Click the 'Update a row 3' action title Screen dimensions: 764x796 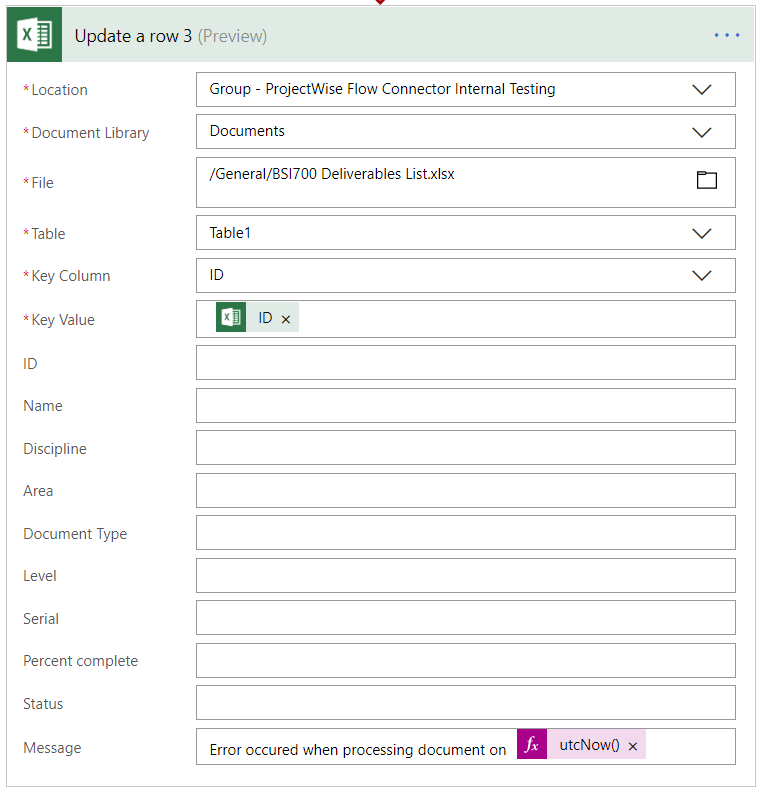click(133, 36)
